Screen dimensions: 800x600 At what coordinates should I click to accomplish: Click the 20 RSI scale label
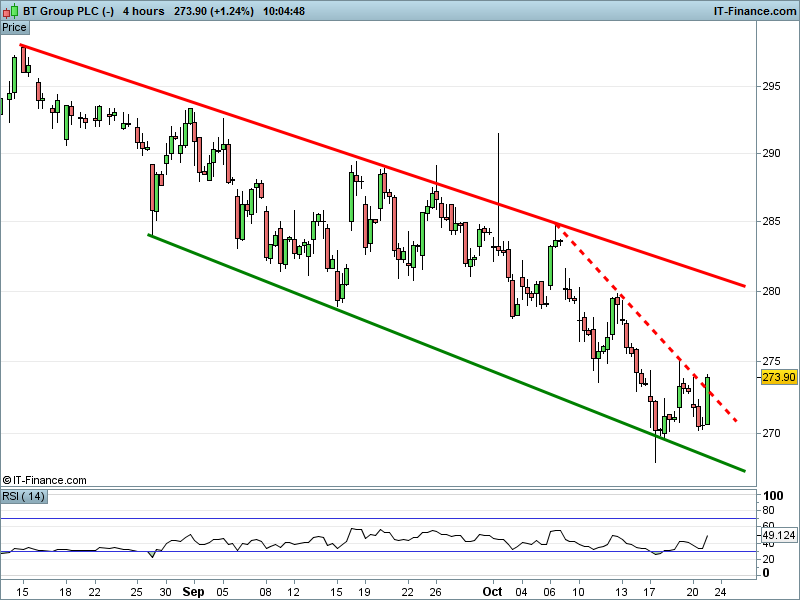pos(768,559)
